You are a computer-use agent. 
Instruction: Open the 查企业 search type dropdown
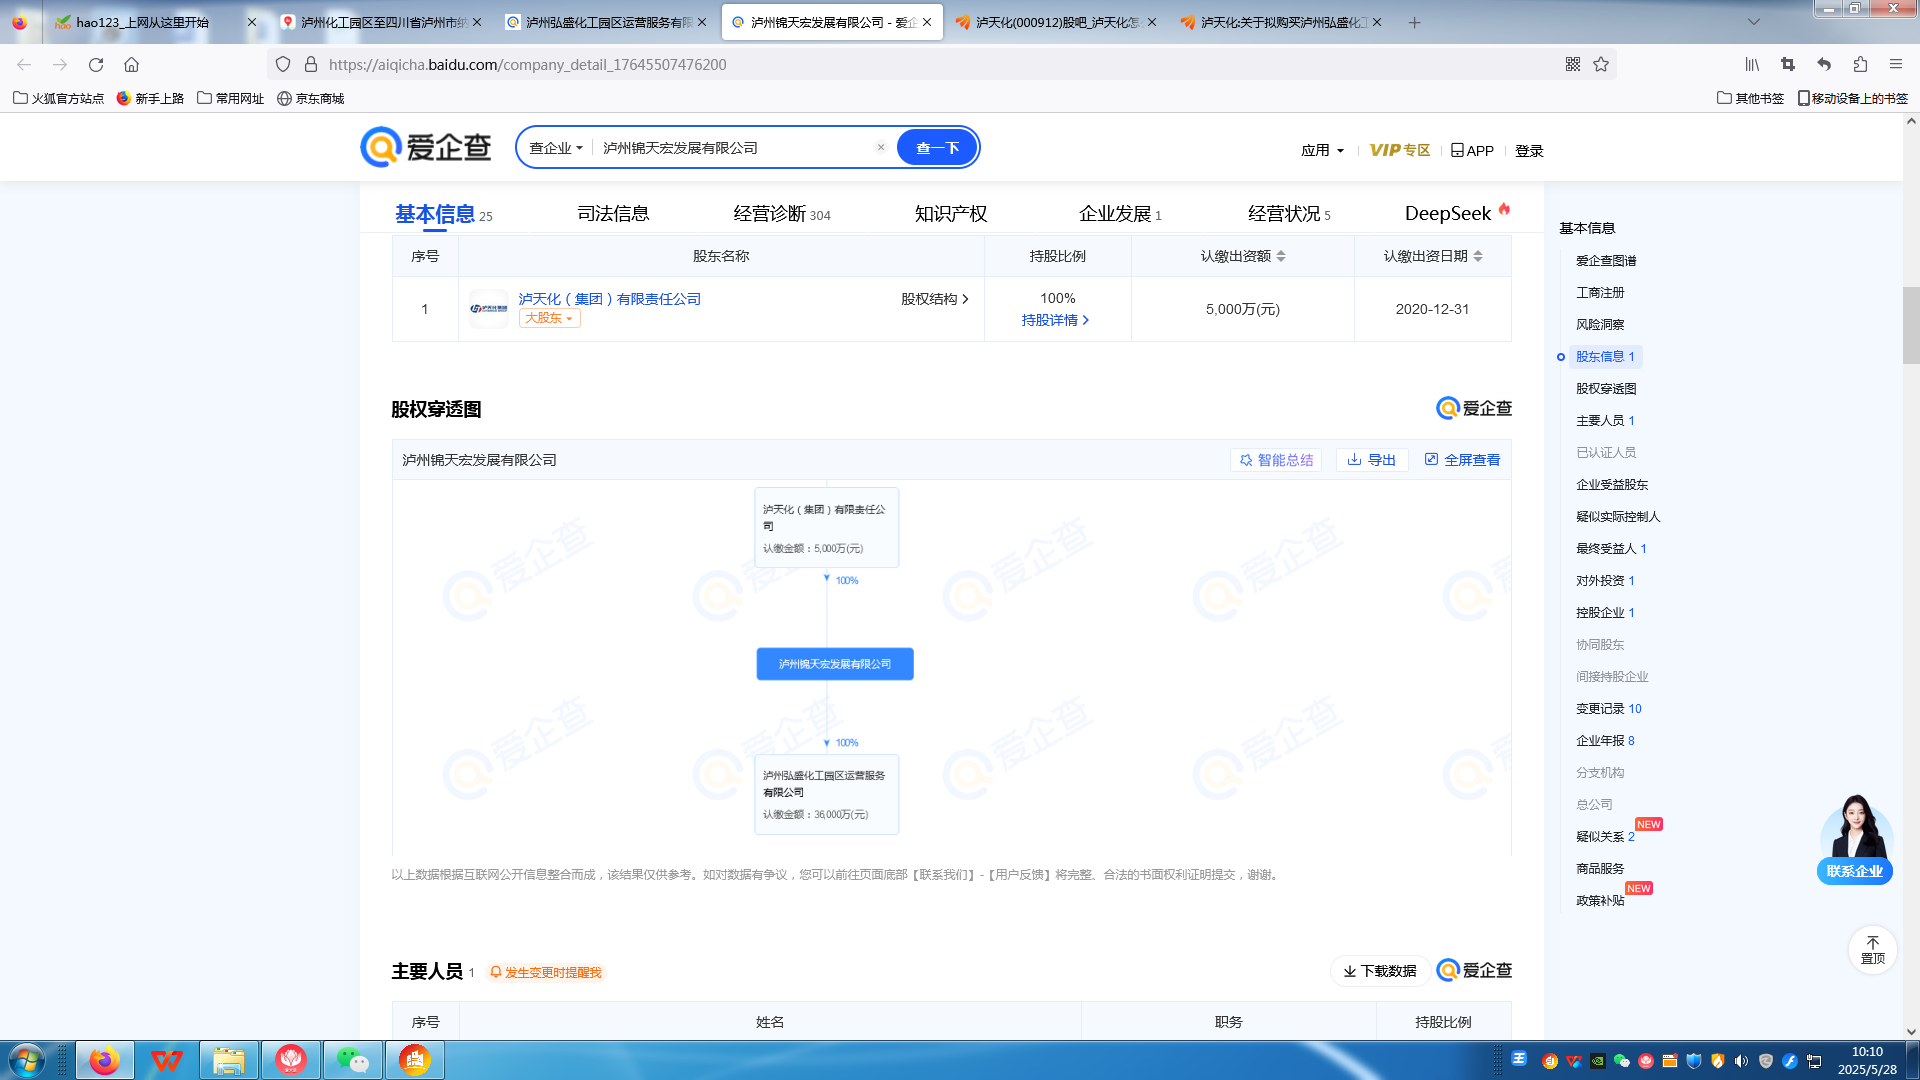555,148
